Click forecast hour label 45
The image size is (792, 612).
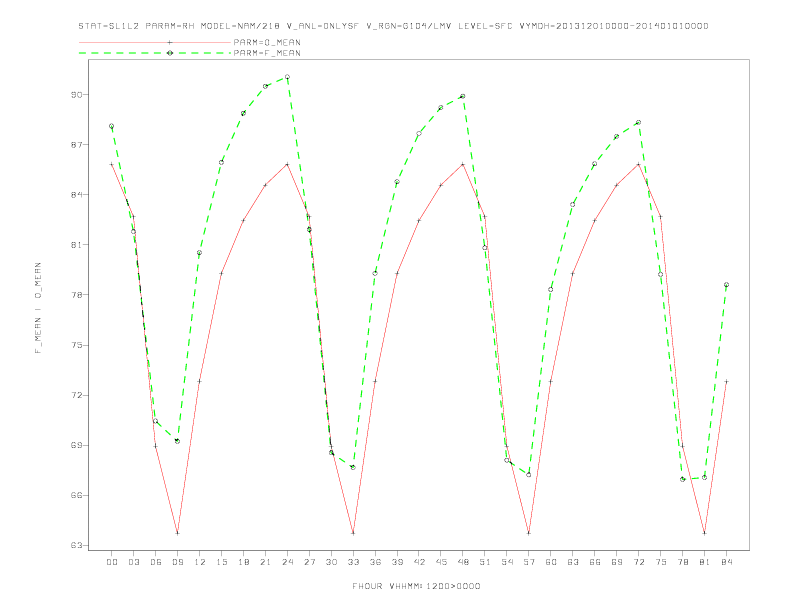pyautogui.click(x=441, y=562)
